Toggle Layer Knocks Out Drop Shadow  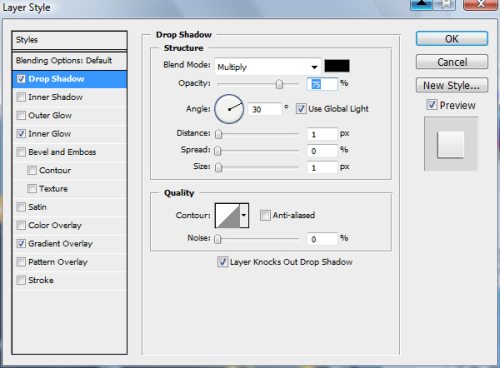(222, 262)
